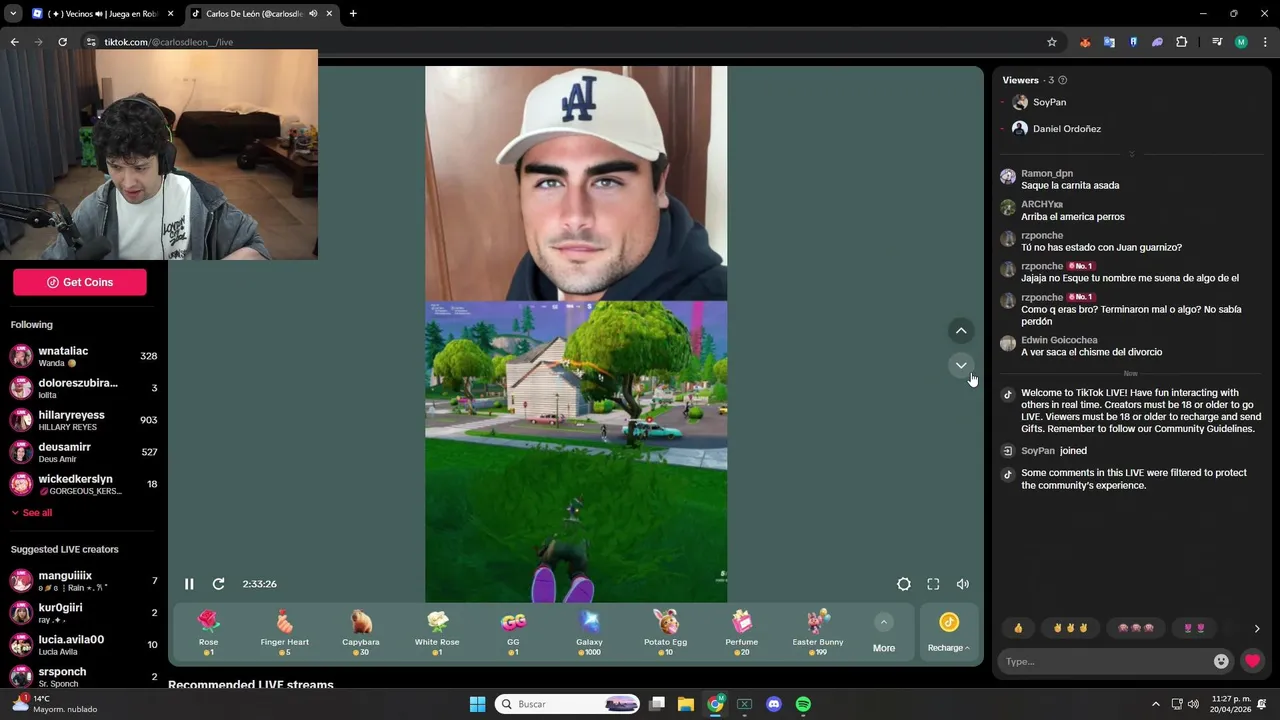Screen dimensions: 1280x720
Task: Mute the live stream volume
Action: tap(963, 584)
